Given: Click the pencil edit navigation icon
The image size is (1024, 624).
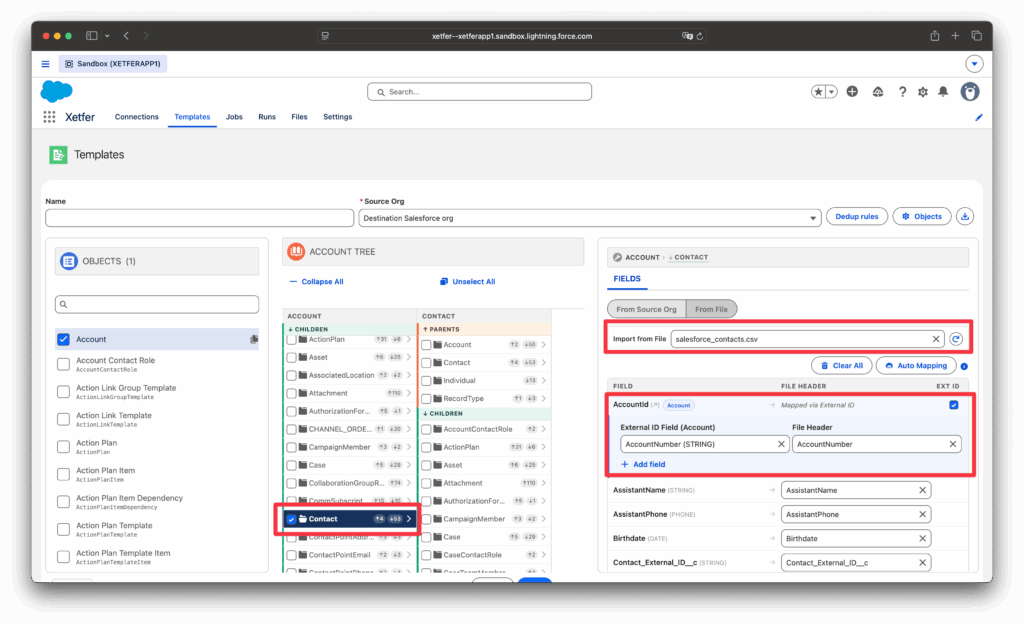Looking at the screenshot, I should coord(978,117).
